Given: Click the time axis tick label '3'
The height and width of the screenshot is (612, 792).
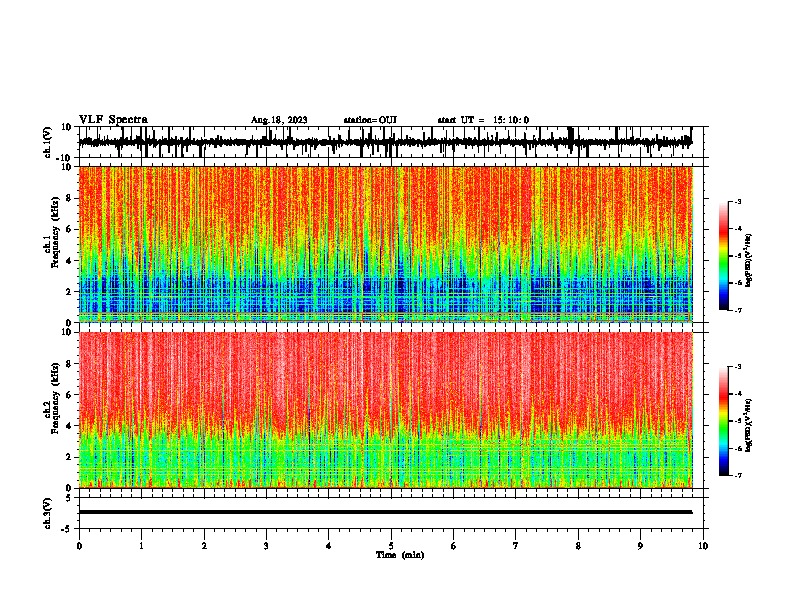Looking at the screenshot, I should tap(266, 546).
